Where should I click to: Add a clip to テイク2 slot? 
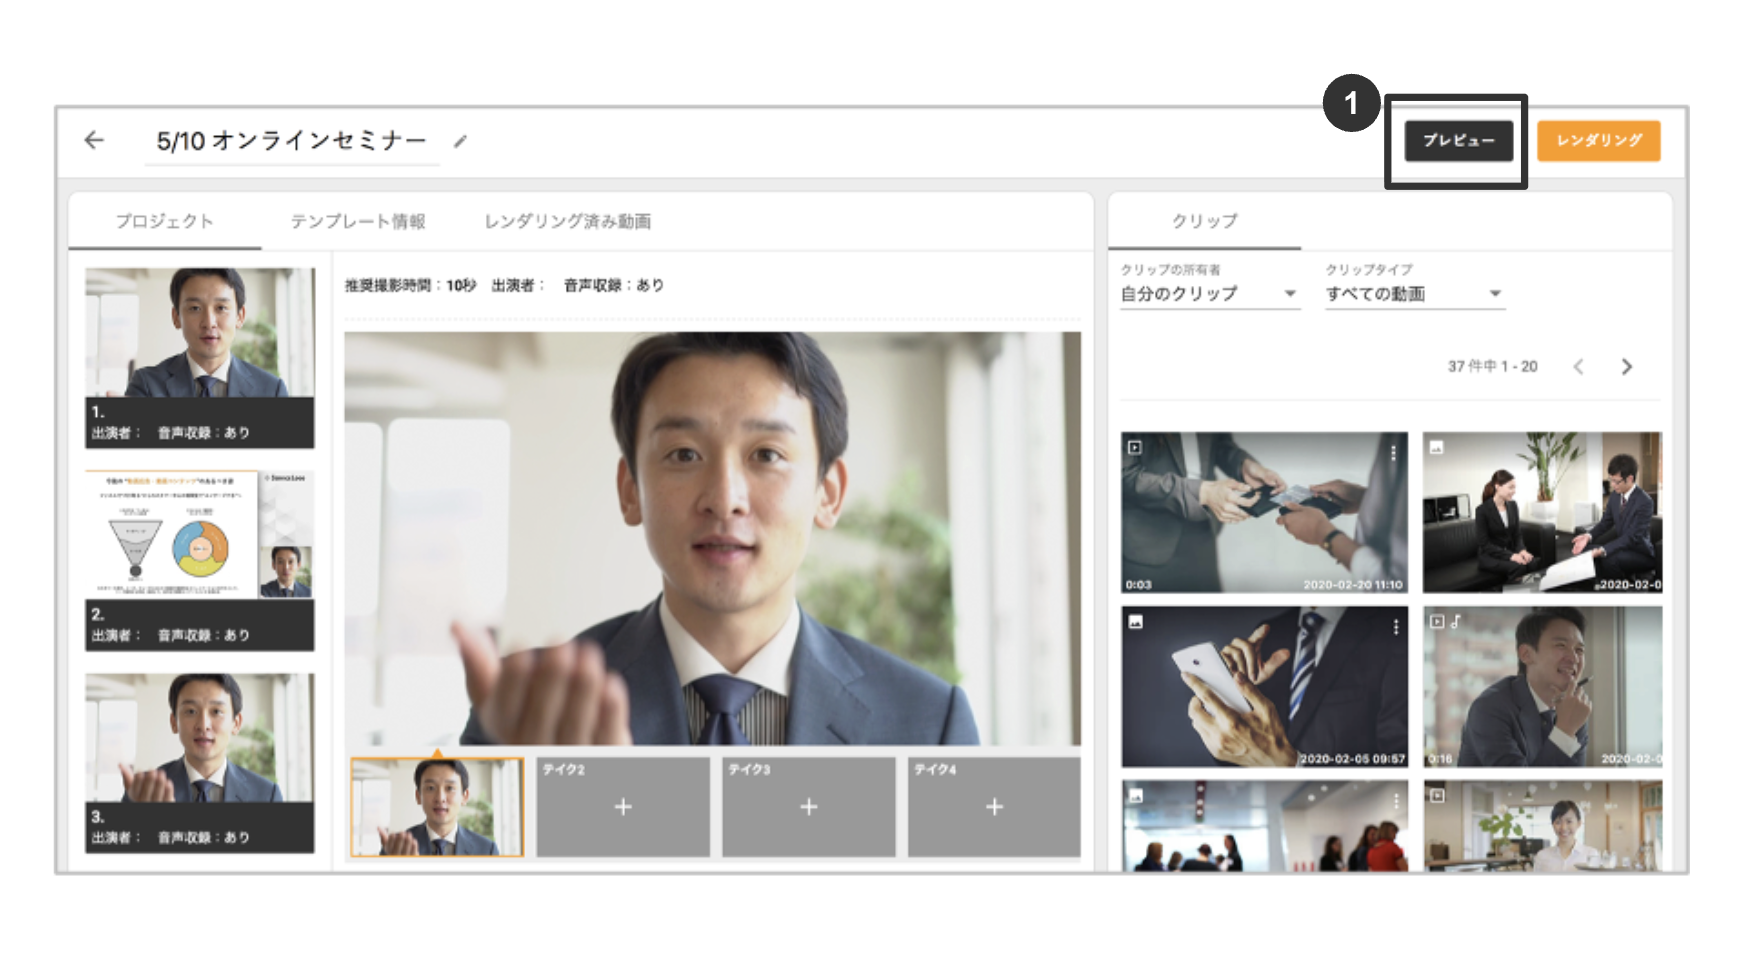click(622, 807)
